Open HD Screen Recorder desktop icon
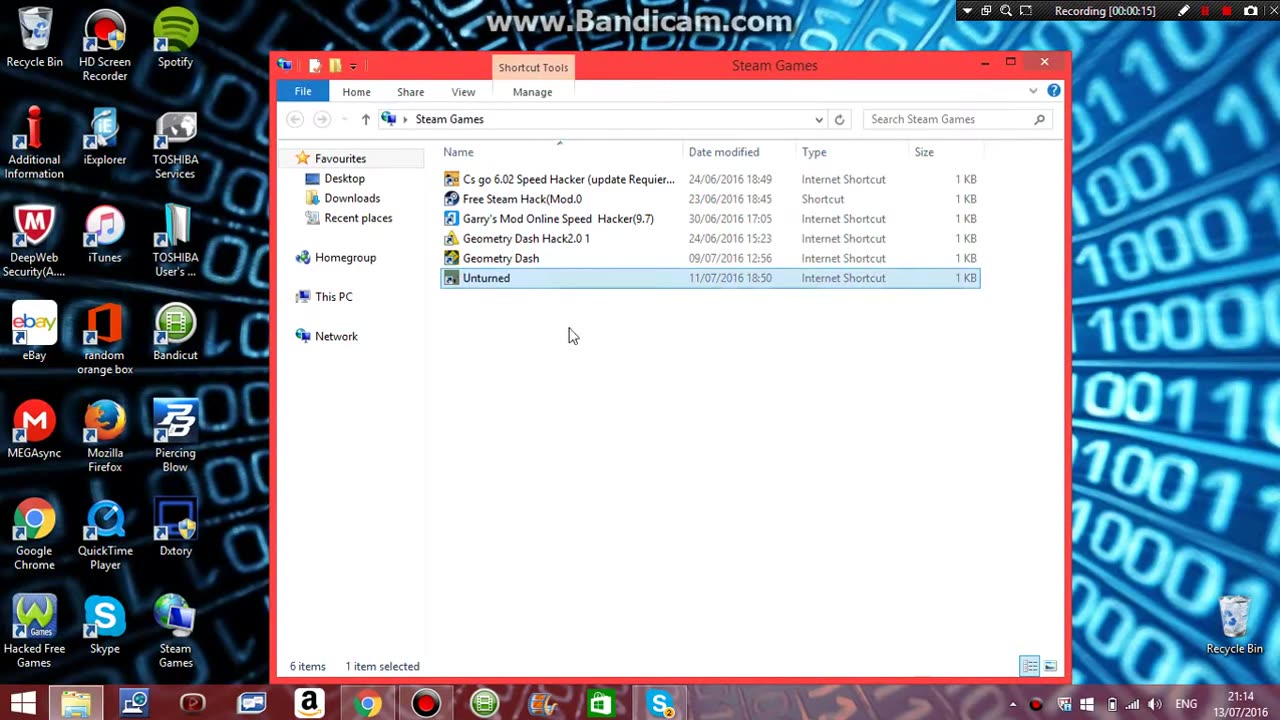The height and width of the screenshot is (720, 1280). pos(105,46)
